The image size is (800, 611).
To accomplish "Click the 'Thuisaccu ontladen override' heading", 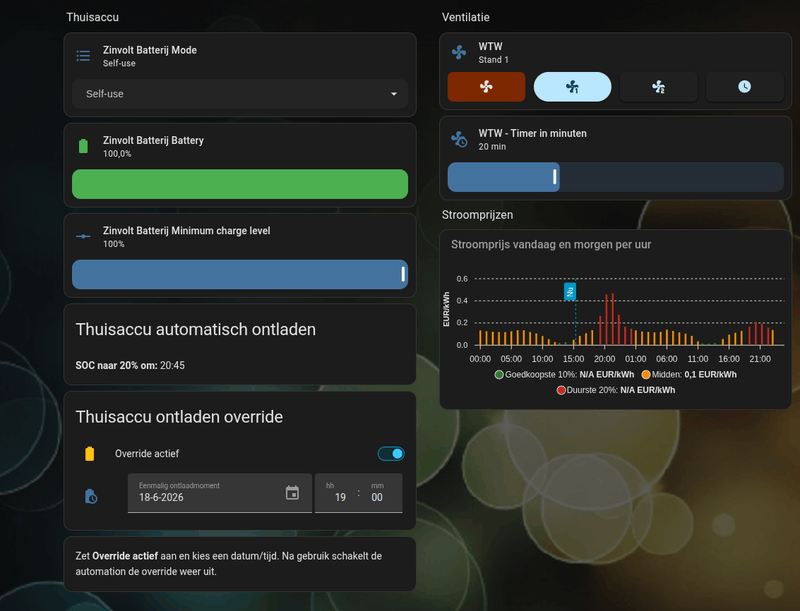I will point(179,417).
